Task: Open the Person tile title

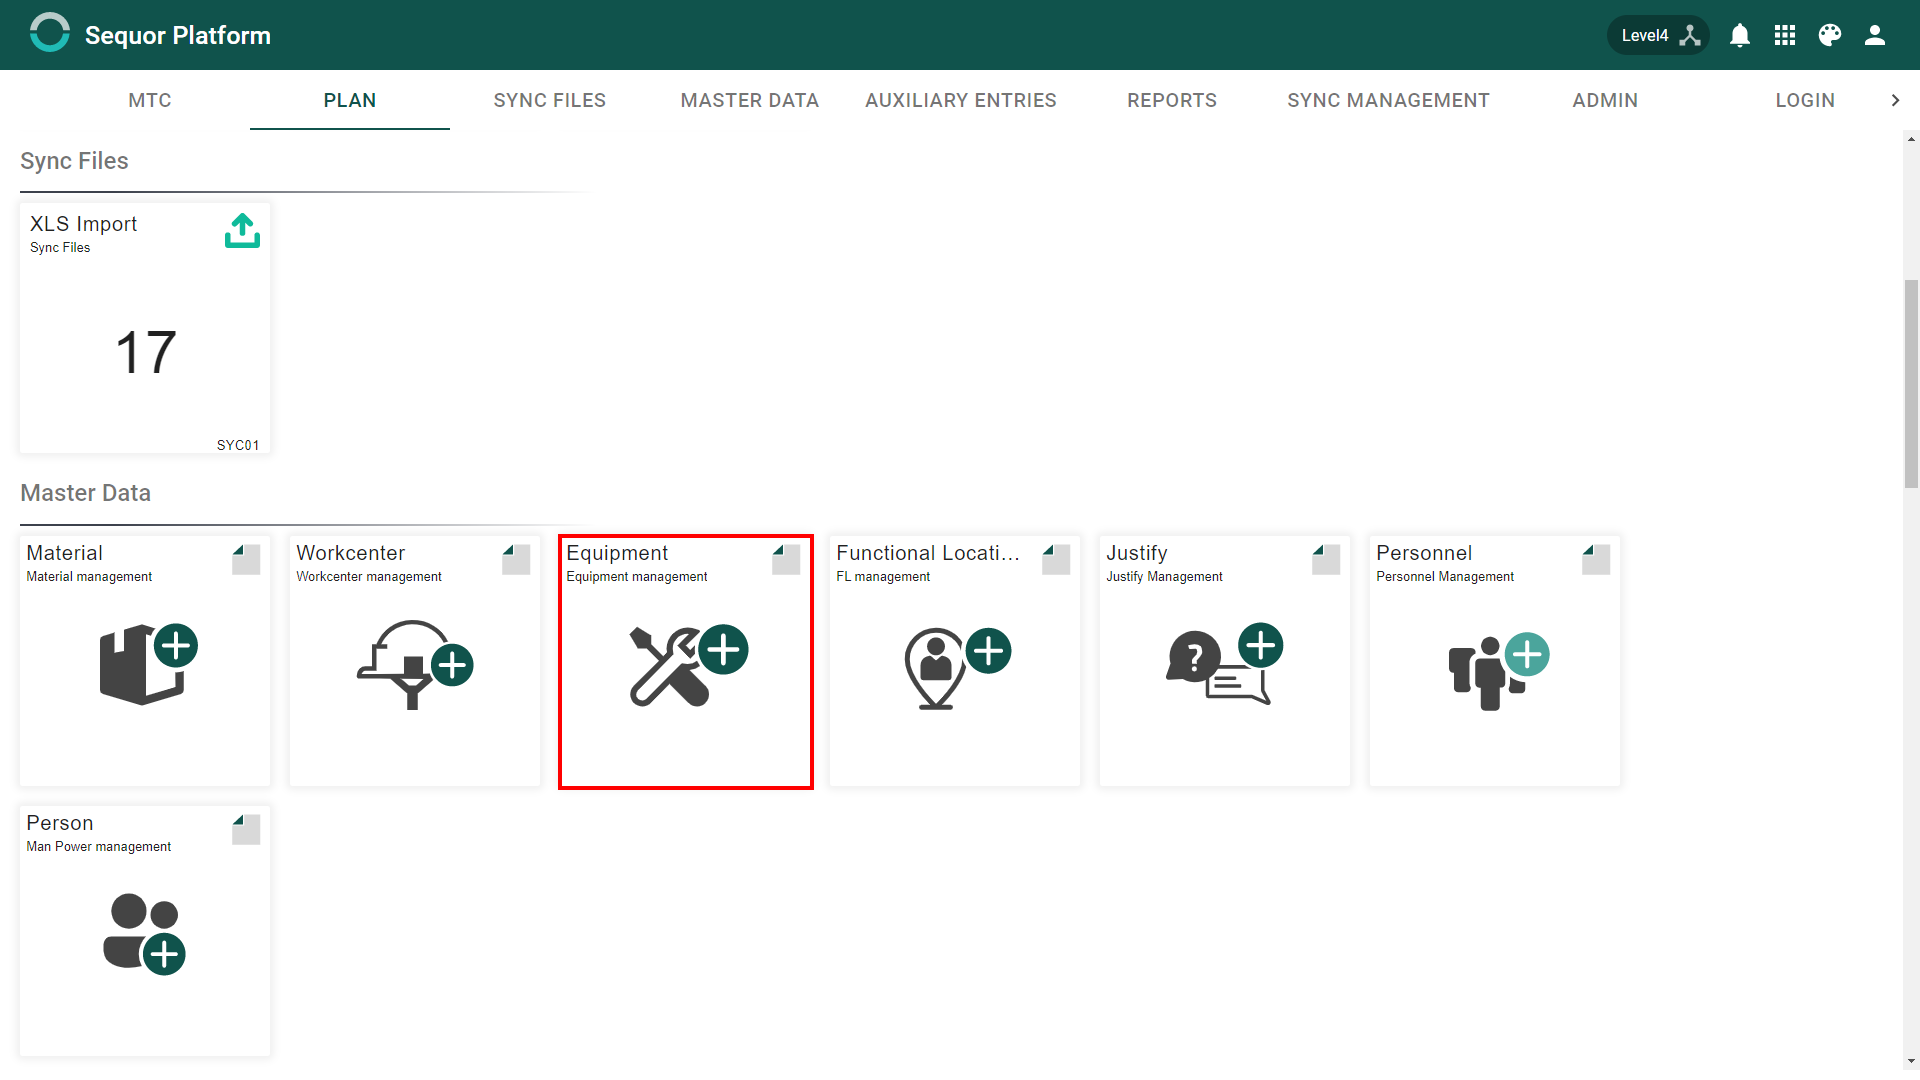Action: click(60, 823)
